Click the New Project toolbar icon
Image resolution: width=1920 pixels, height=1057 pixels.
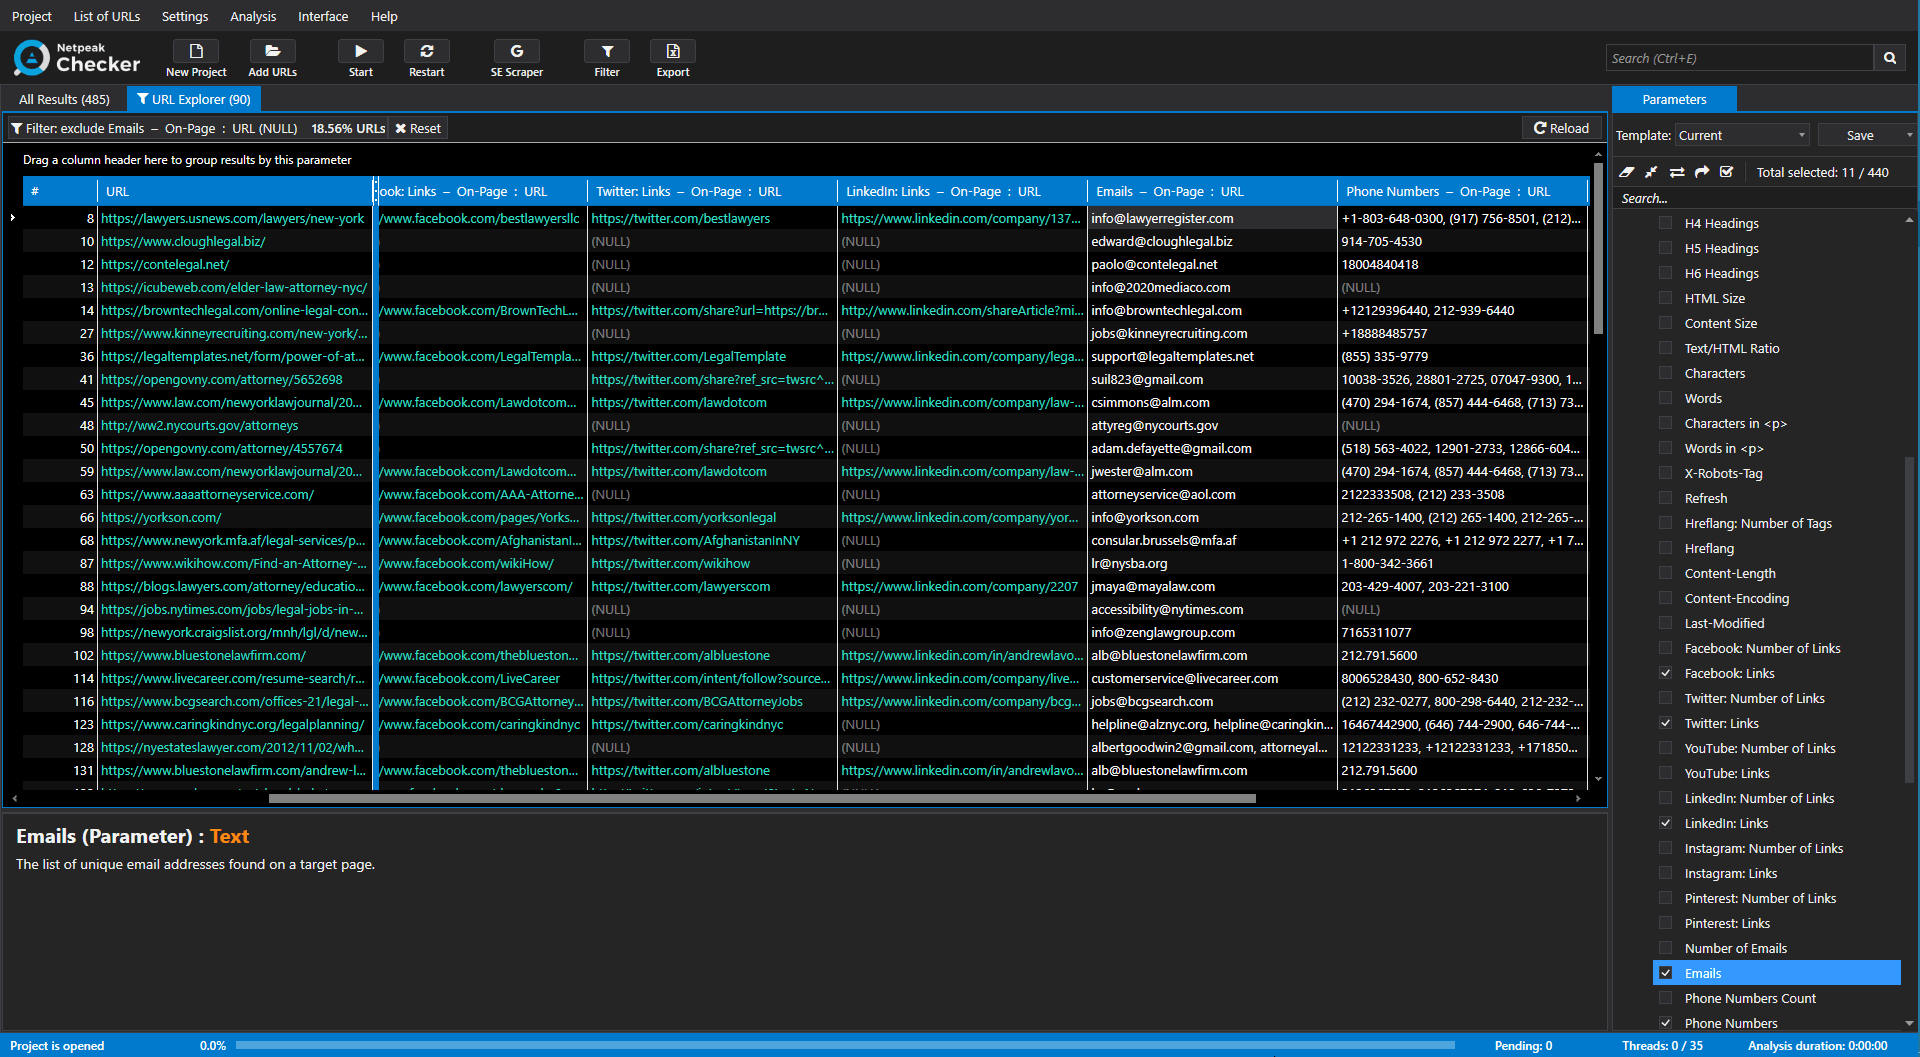pos(196,51)
